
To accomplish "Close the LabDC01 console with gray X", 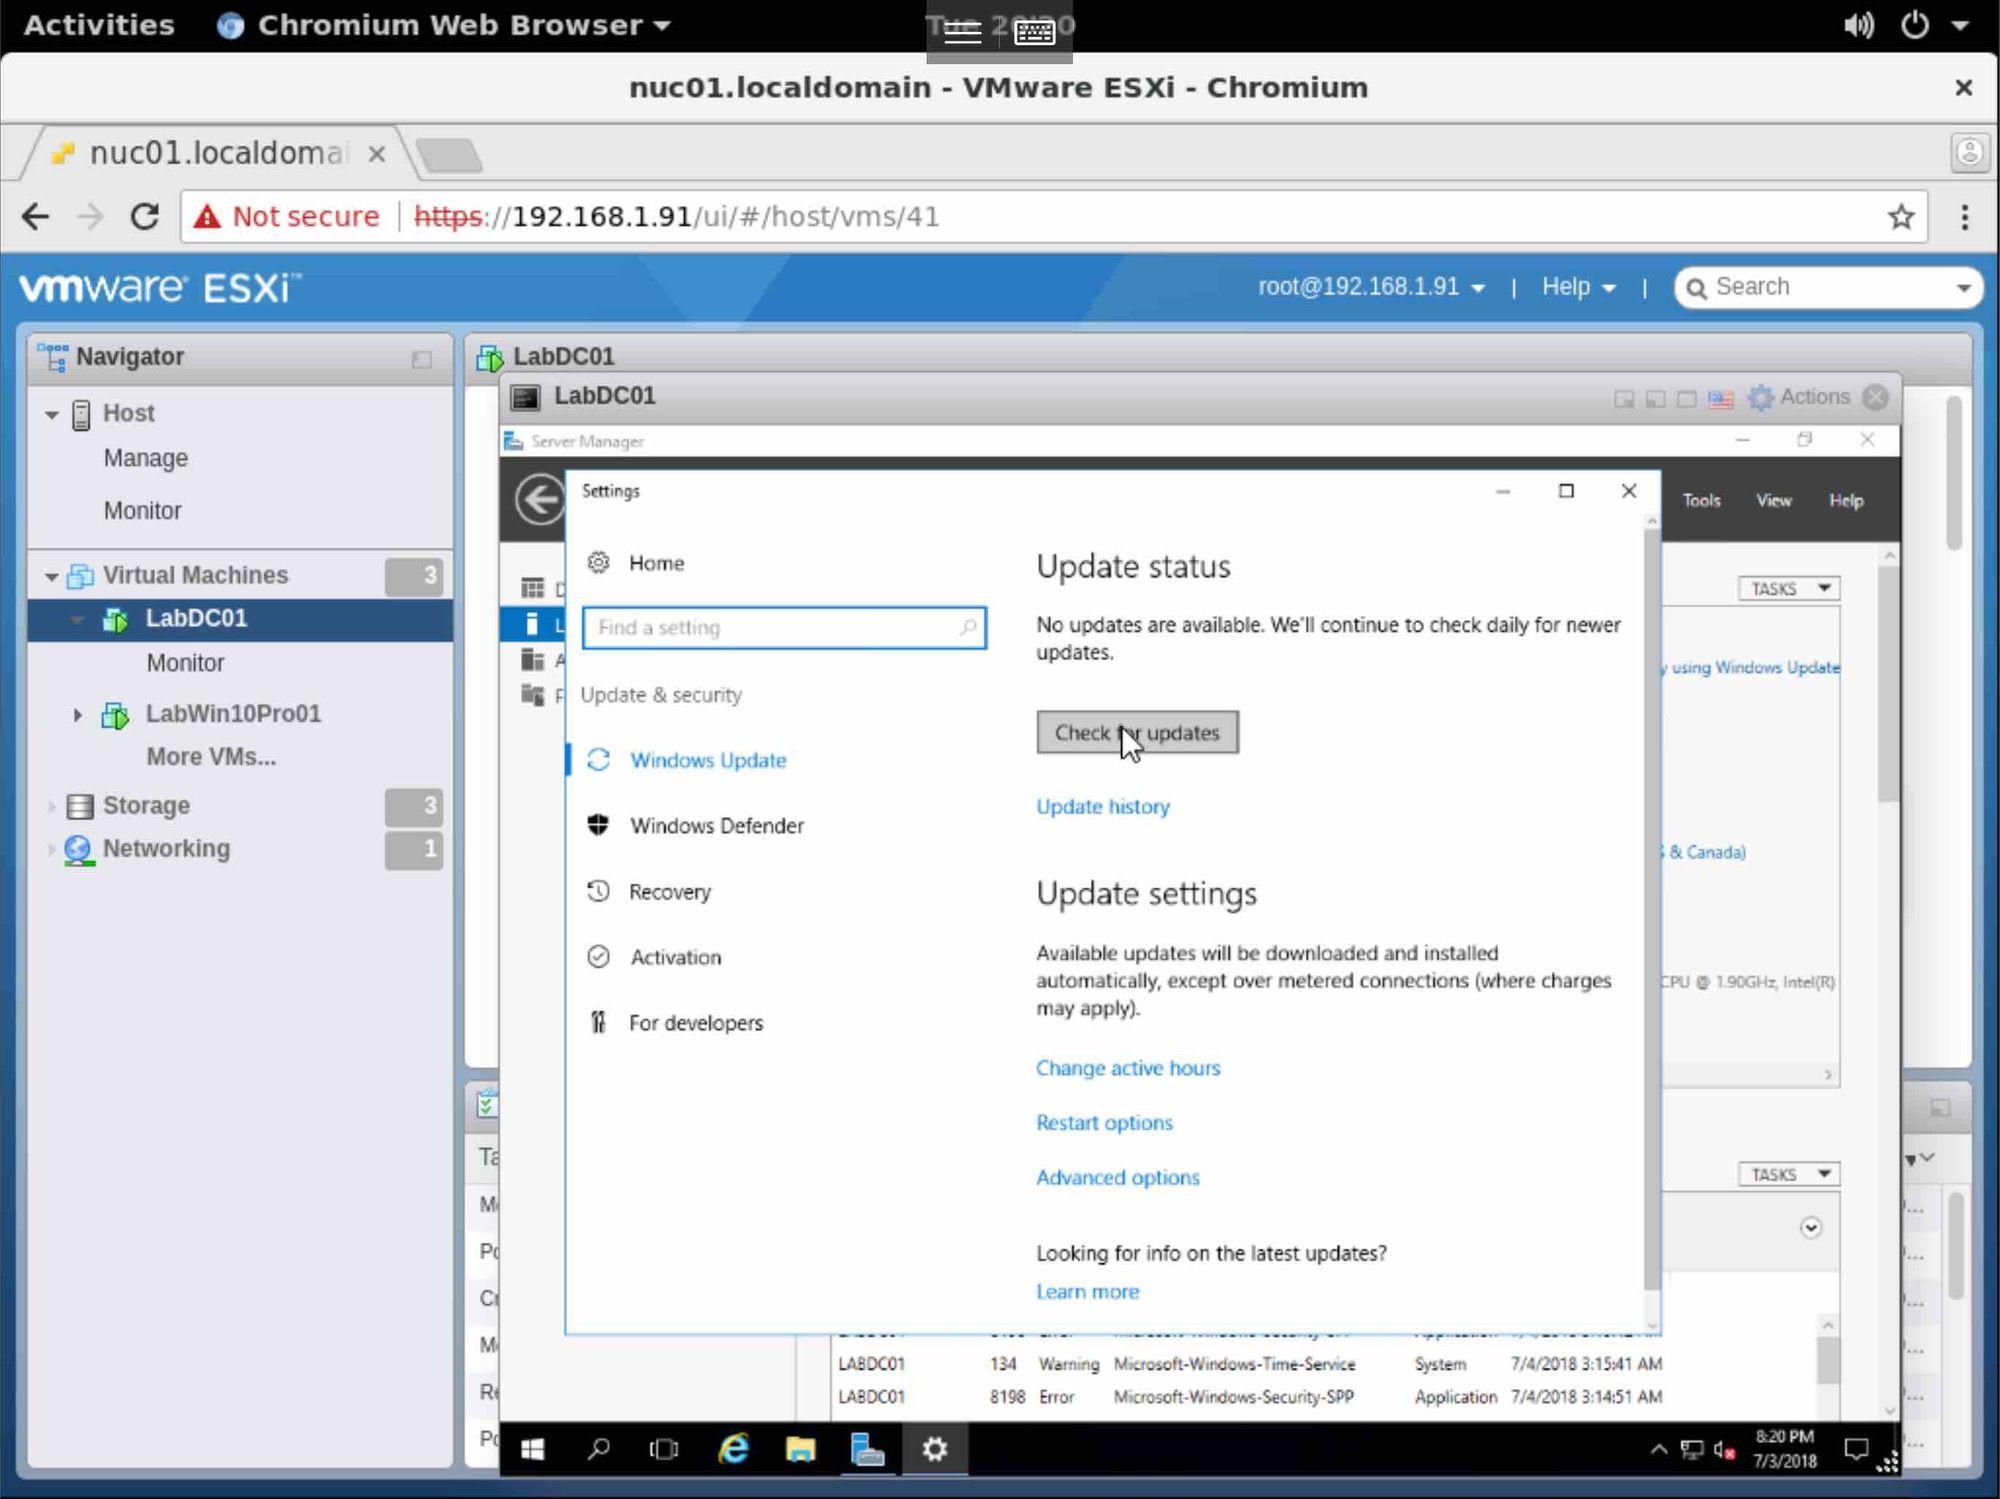I will click(x=1876, y=397).
